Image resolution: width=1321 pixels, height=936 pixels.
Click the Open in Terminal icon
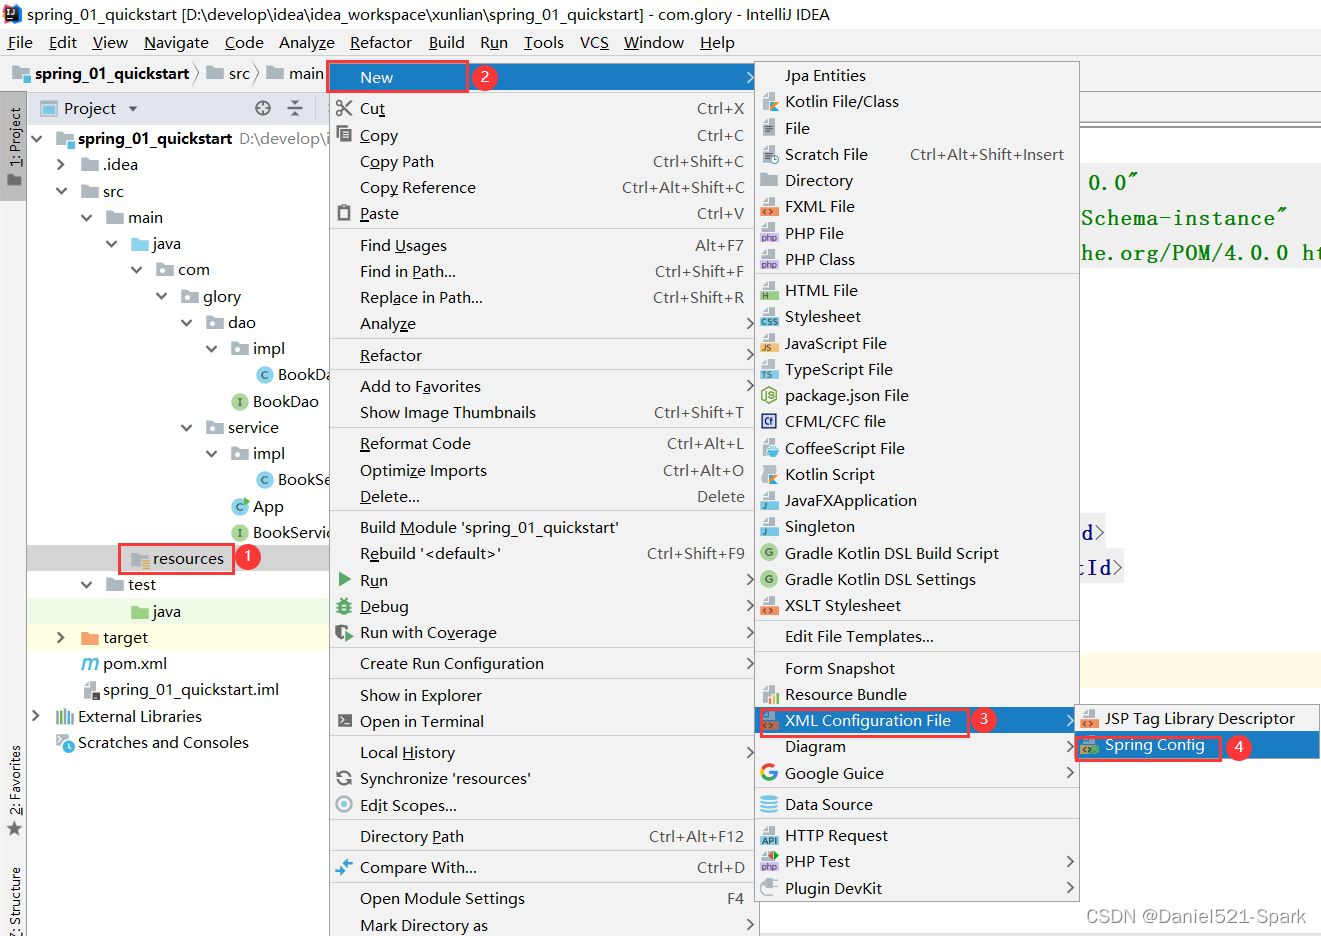tap(344, 721)
